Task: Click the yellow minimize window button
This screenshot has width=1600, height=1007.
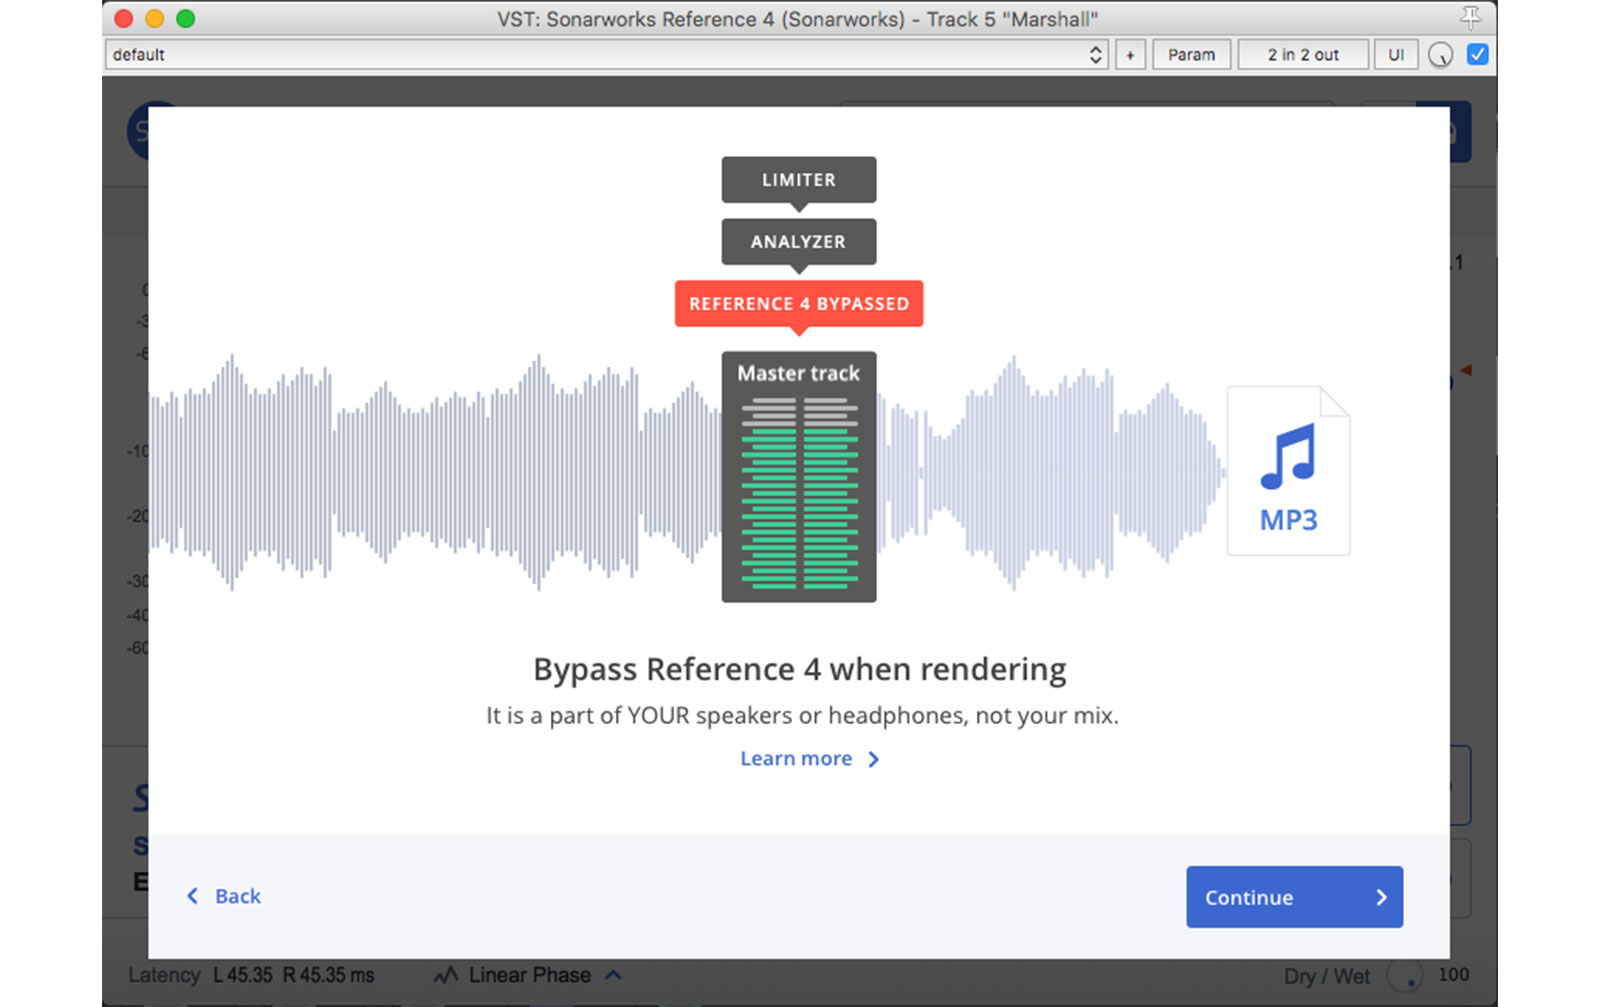Action: [x=155, y=18]
